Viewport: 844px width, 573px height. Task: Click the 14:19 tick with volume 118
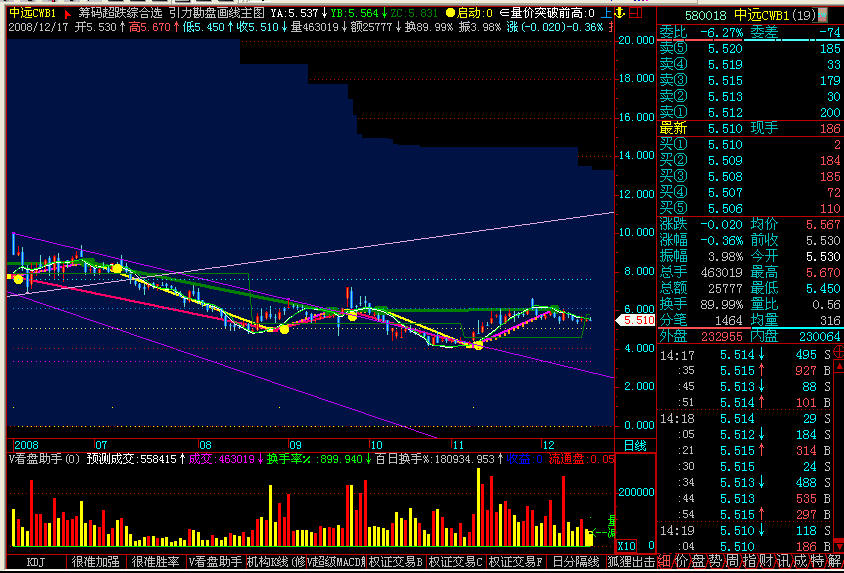tap(745, 530)
